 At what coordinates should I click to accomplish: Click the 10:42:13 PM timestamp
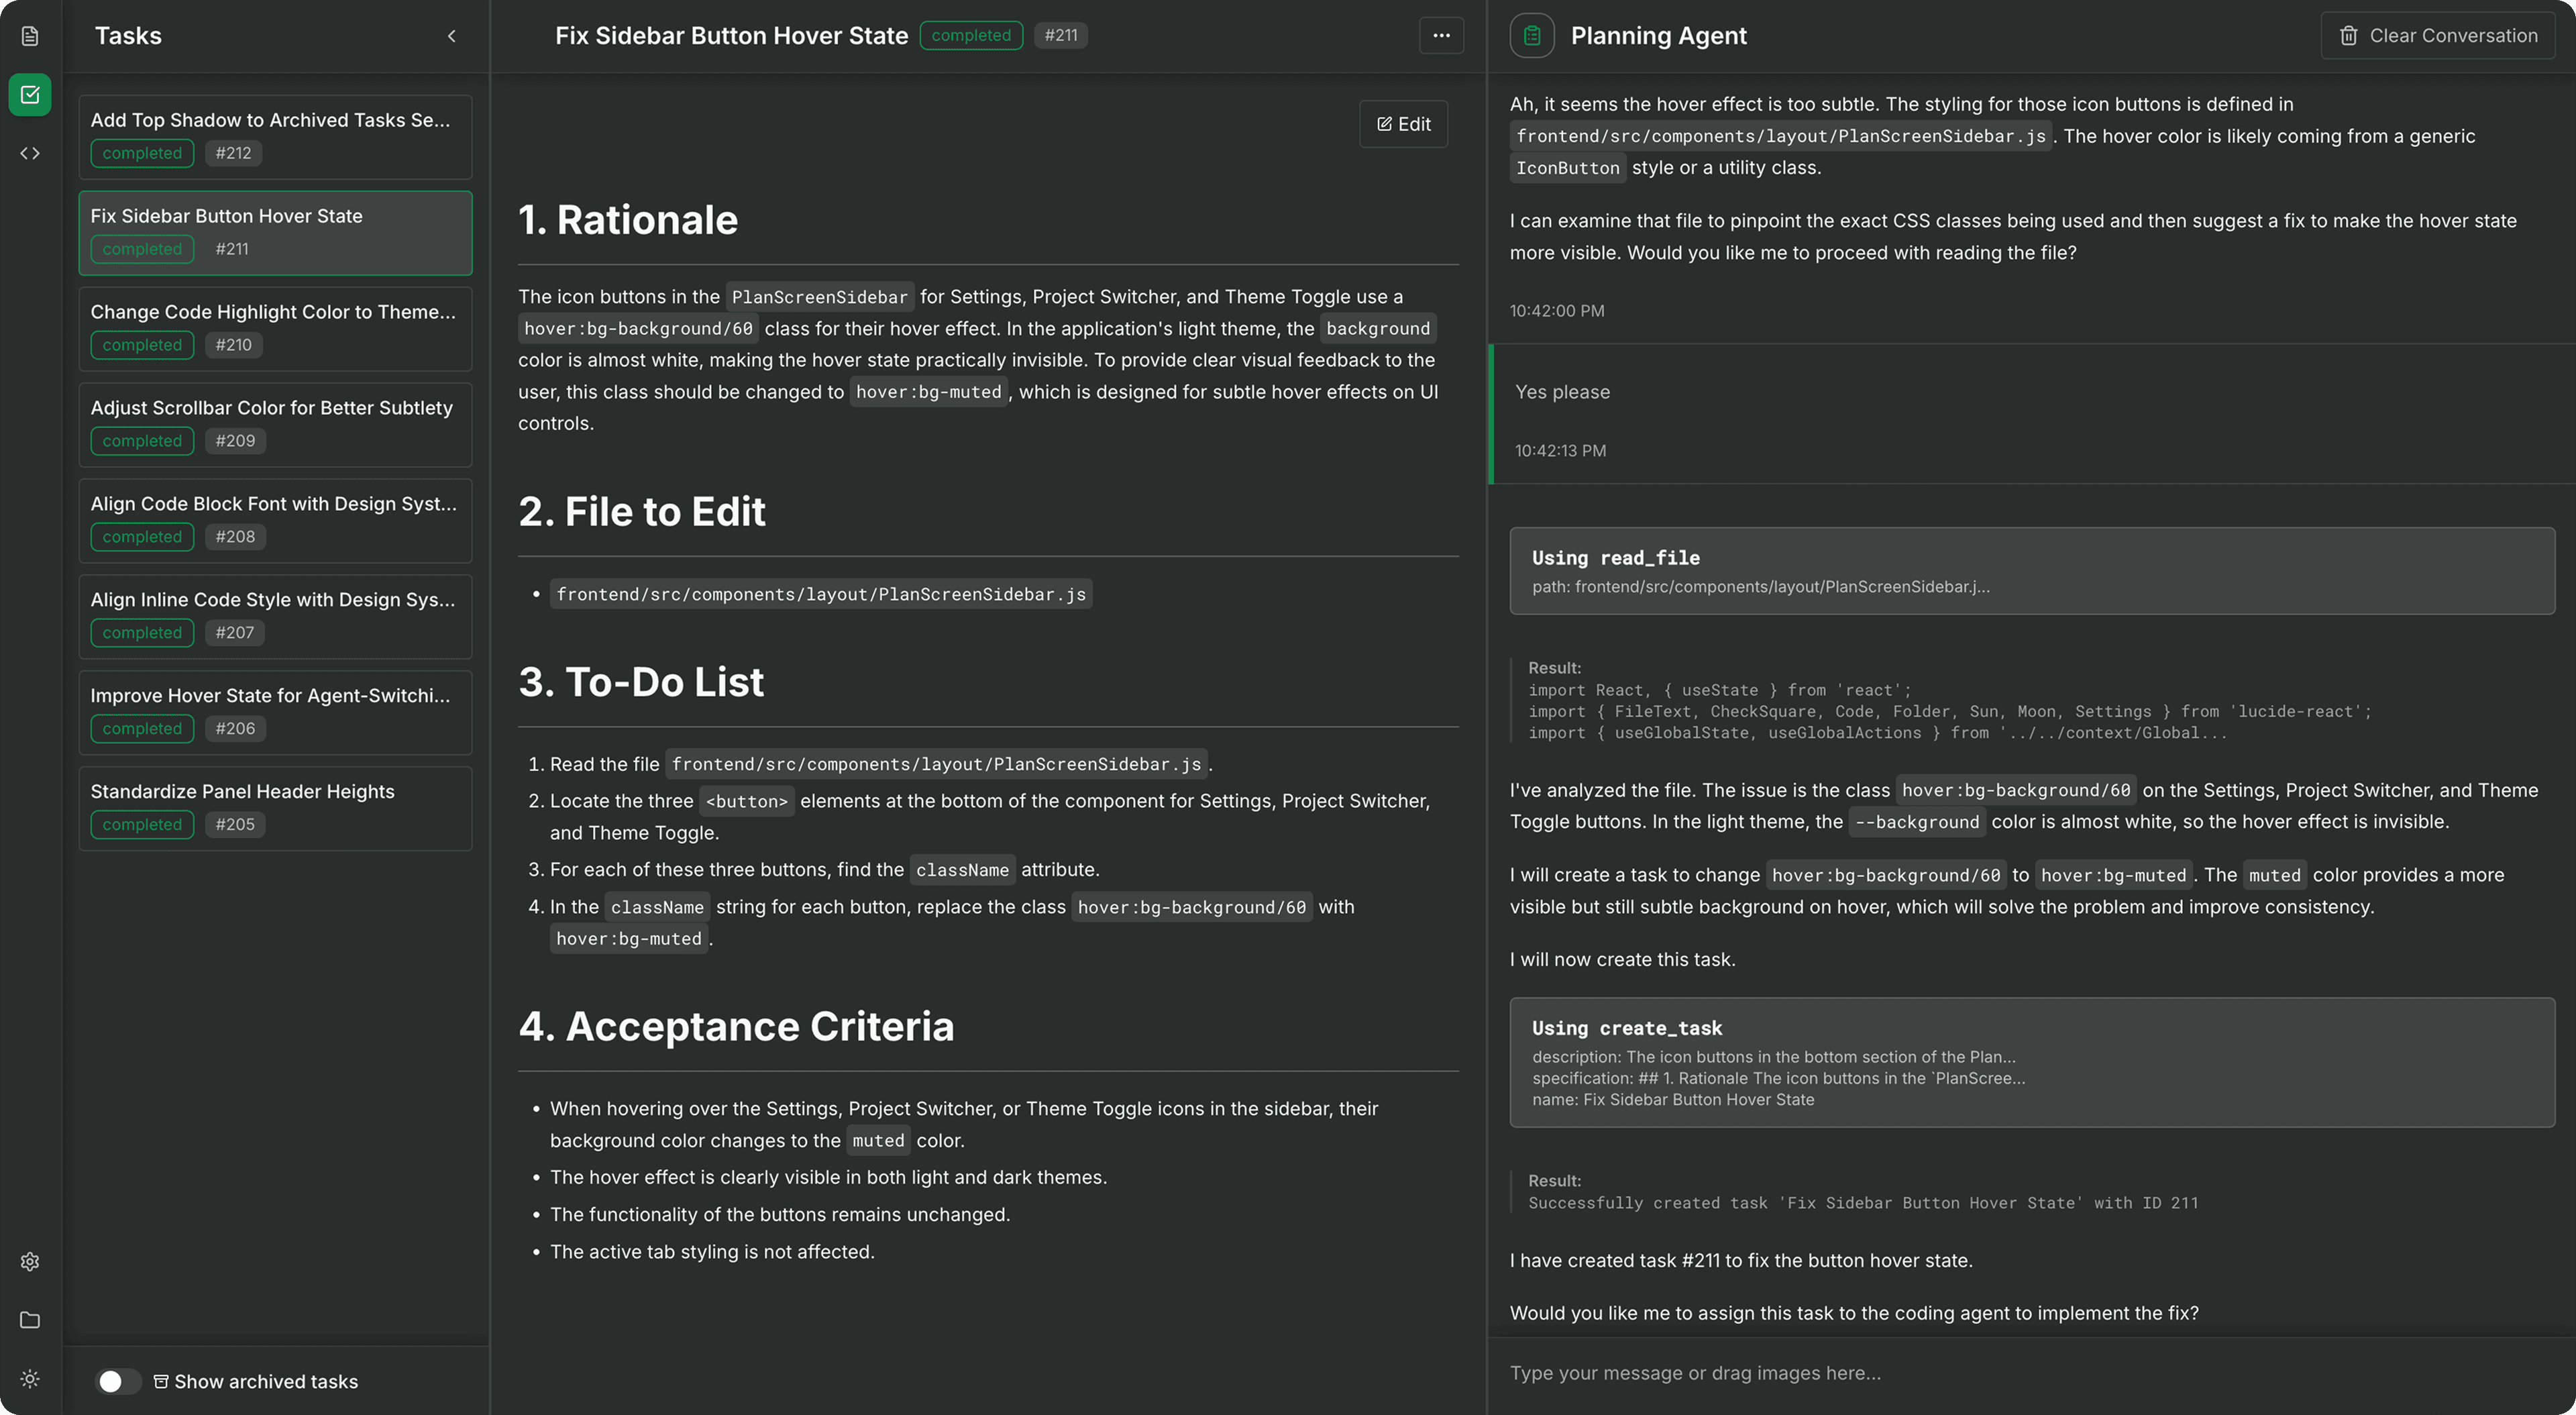pos(1560,451)
